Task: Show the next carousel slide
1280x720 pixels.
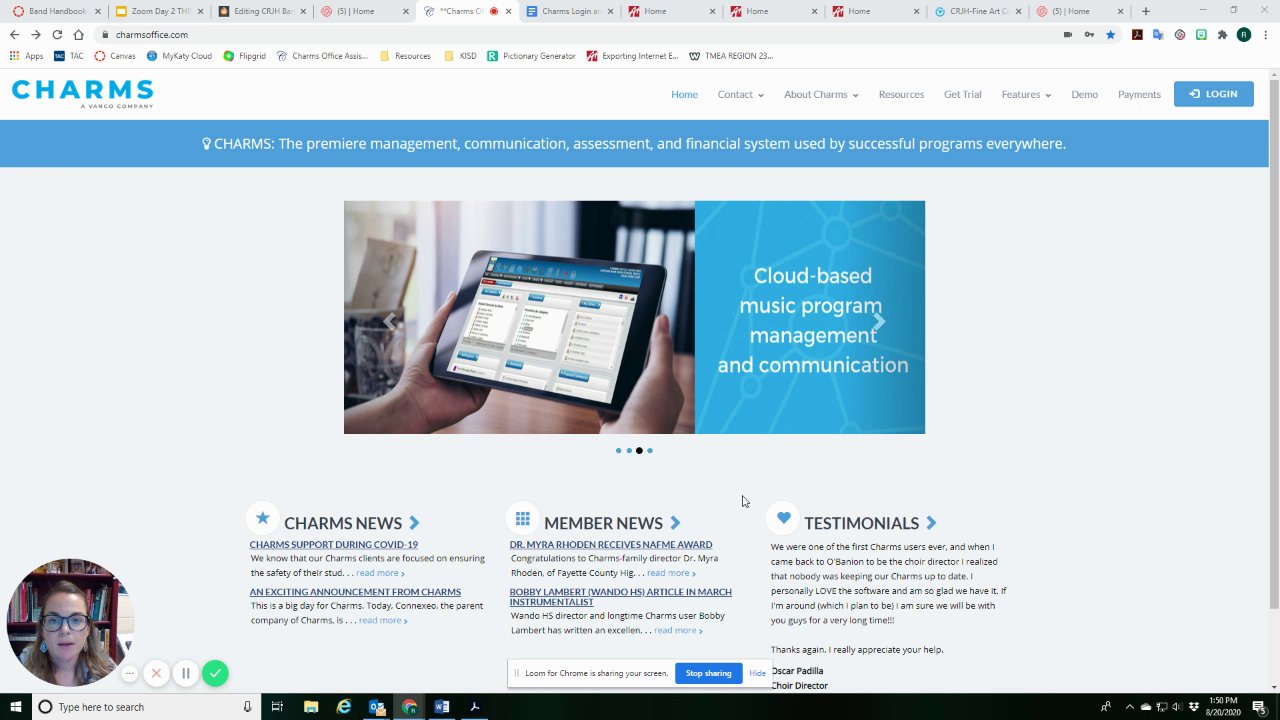Action: [878, 321]
